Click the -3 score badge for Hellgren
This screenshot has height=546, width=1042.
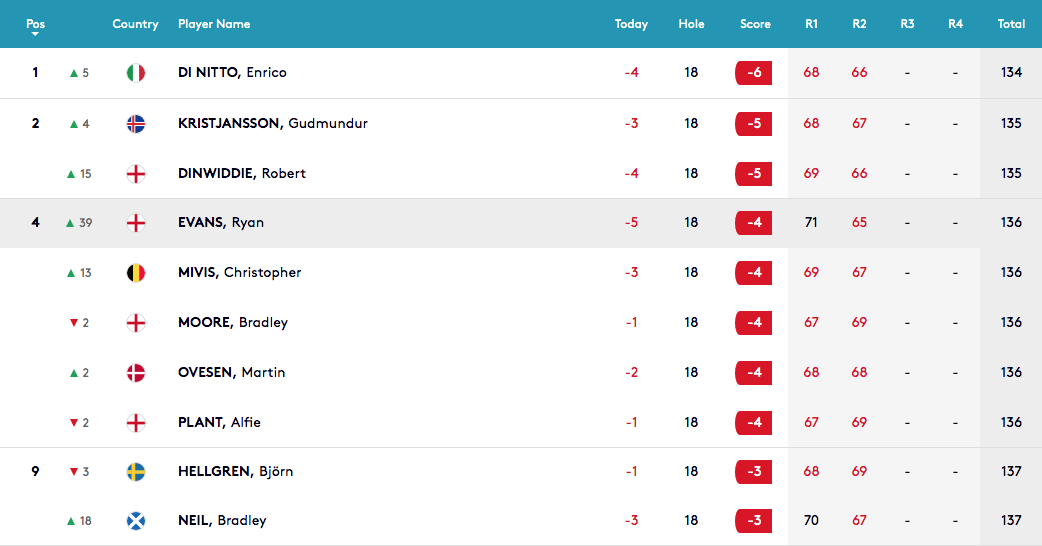tap(754, 472)
